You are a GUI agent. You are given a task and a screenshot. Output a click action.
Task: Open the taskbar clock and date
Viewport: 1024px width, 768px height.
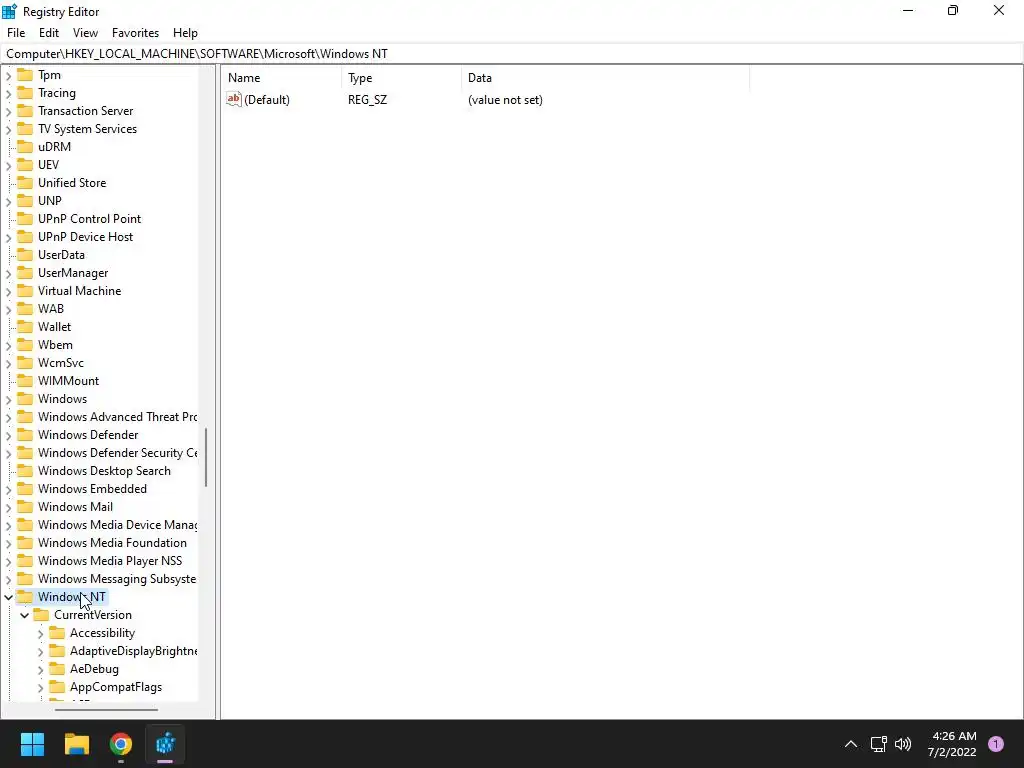(952, 744)
